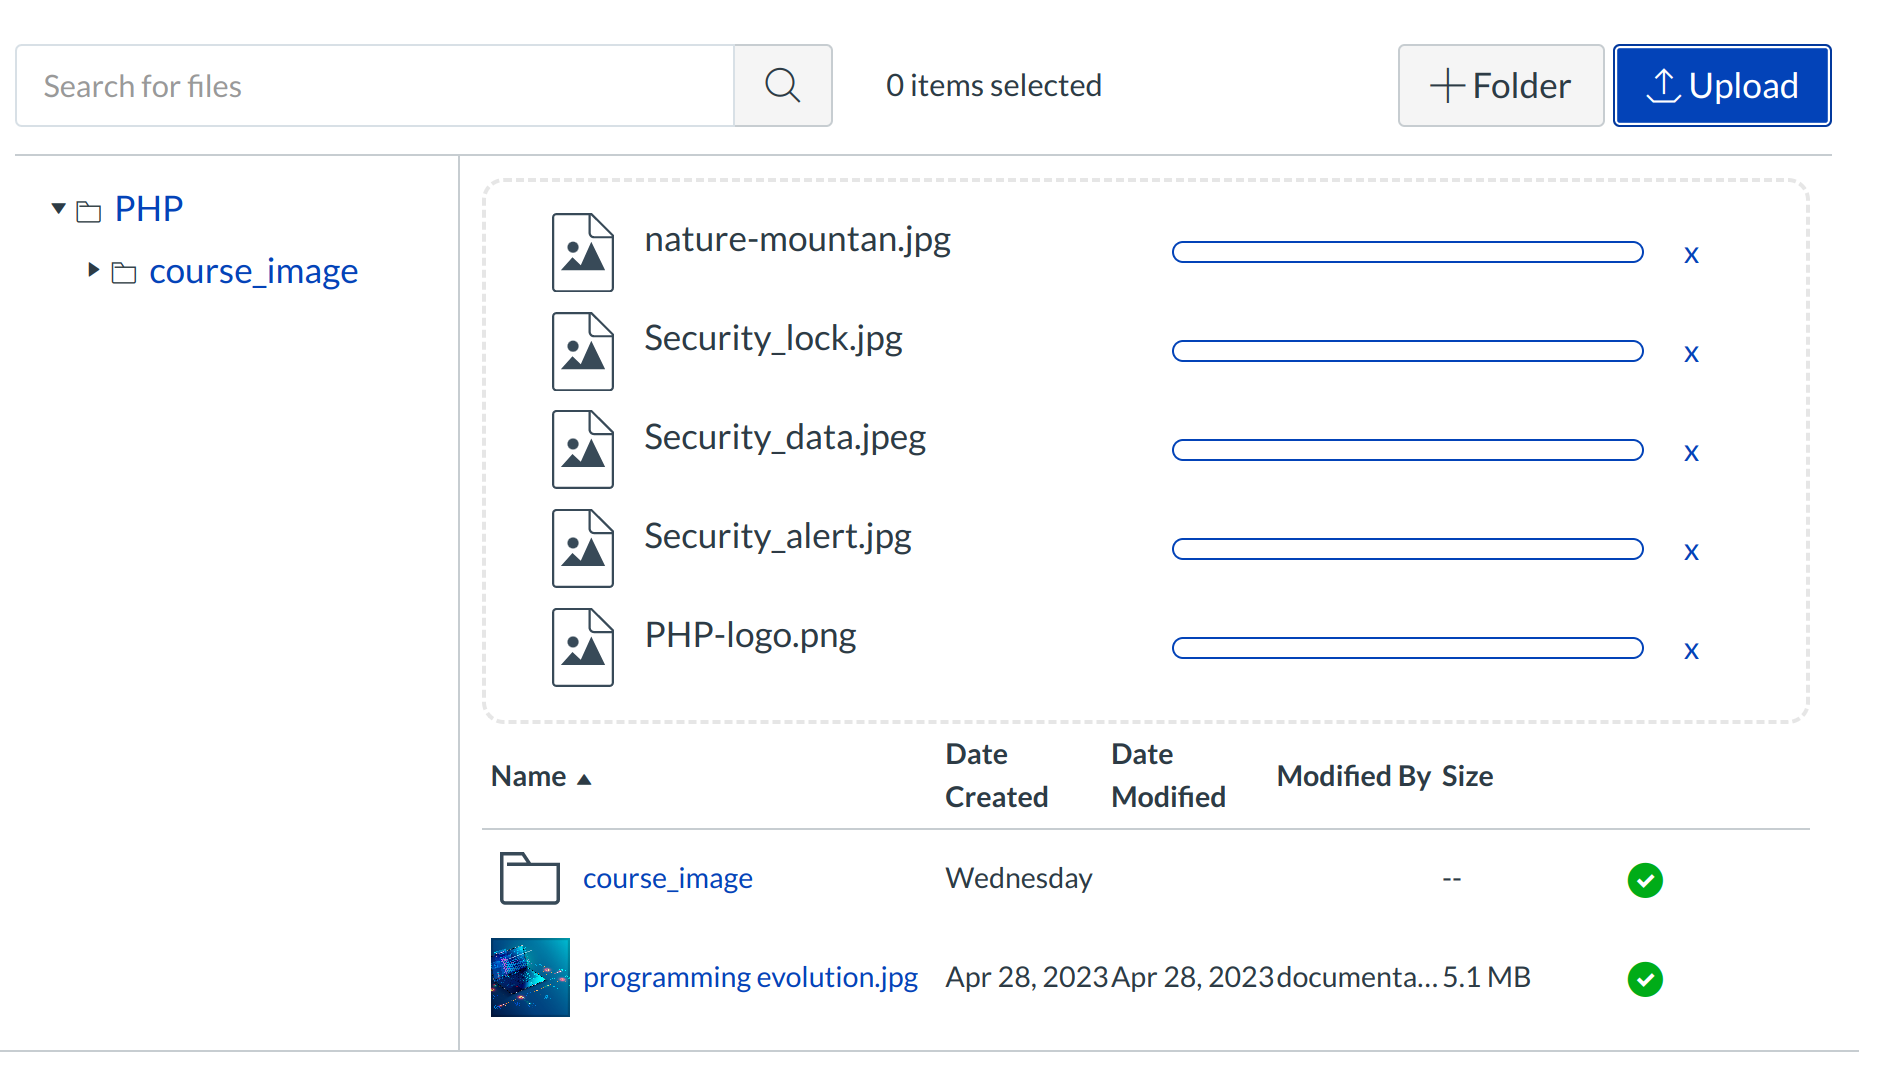The image size is (1879, 1066).
Task: Sort by Date Created column header
Action: pyautogui.click(x=996, y=776)
